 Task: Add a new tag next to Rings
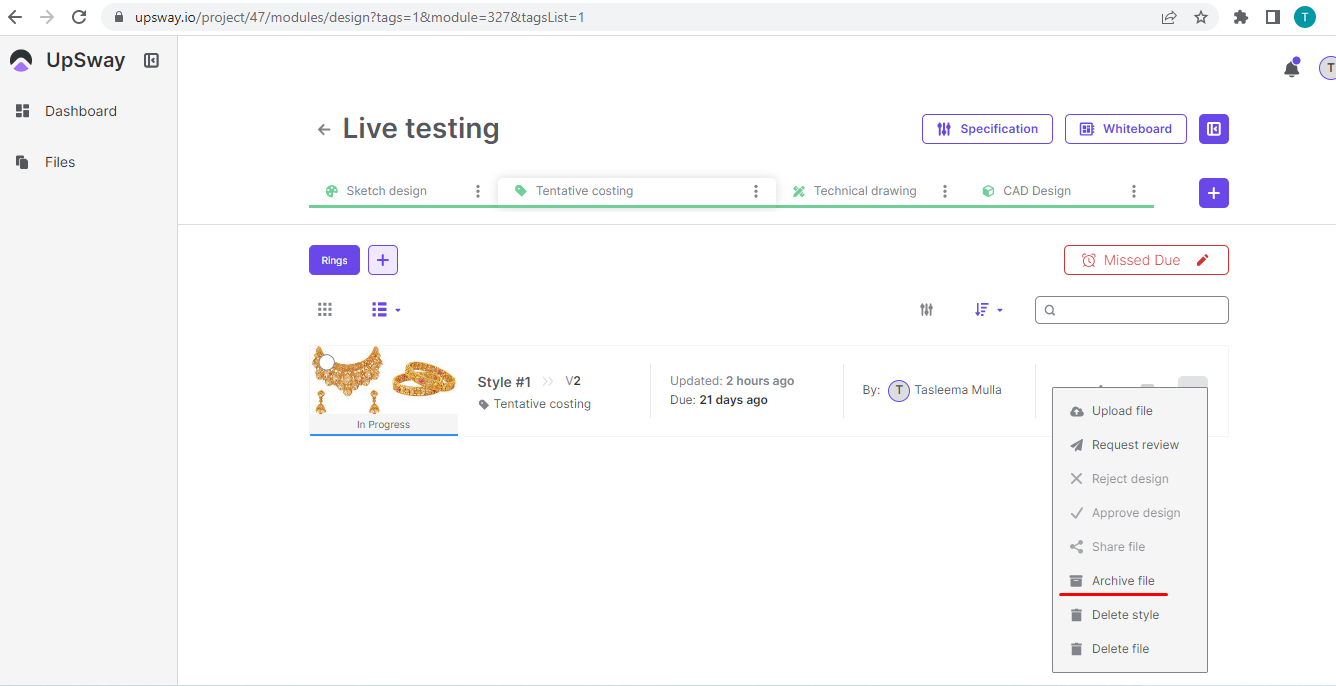pyautogui.click(x=383, y=260)
